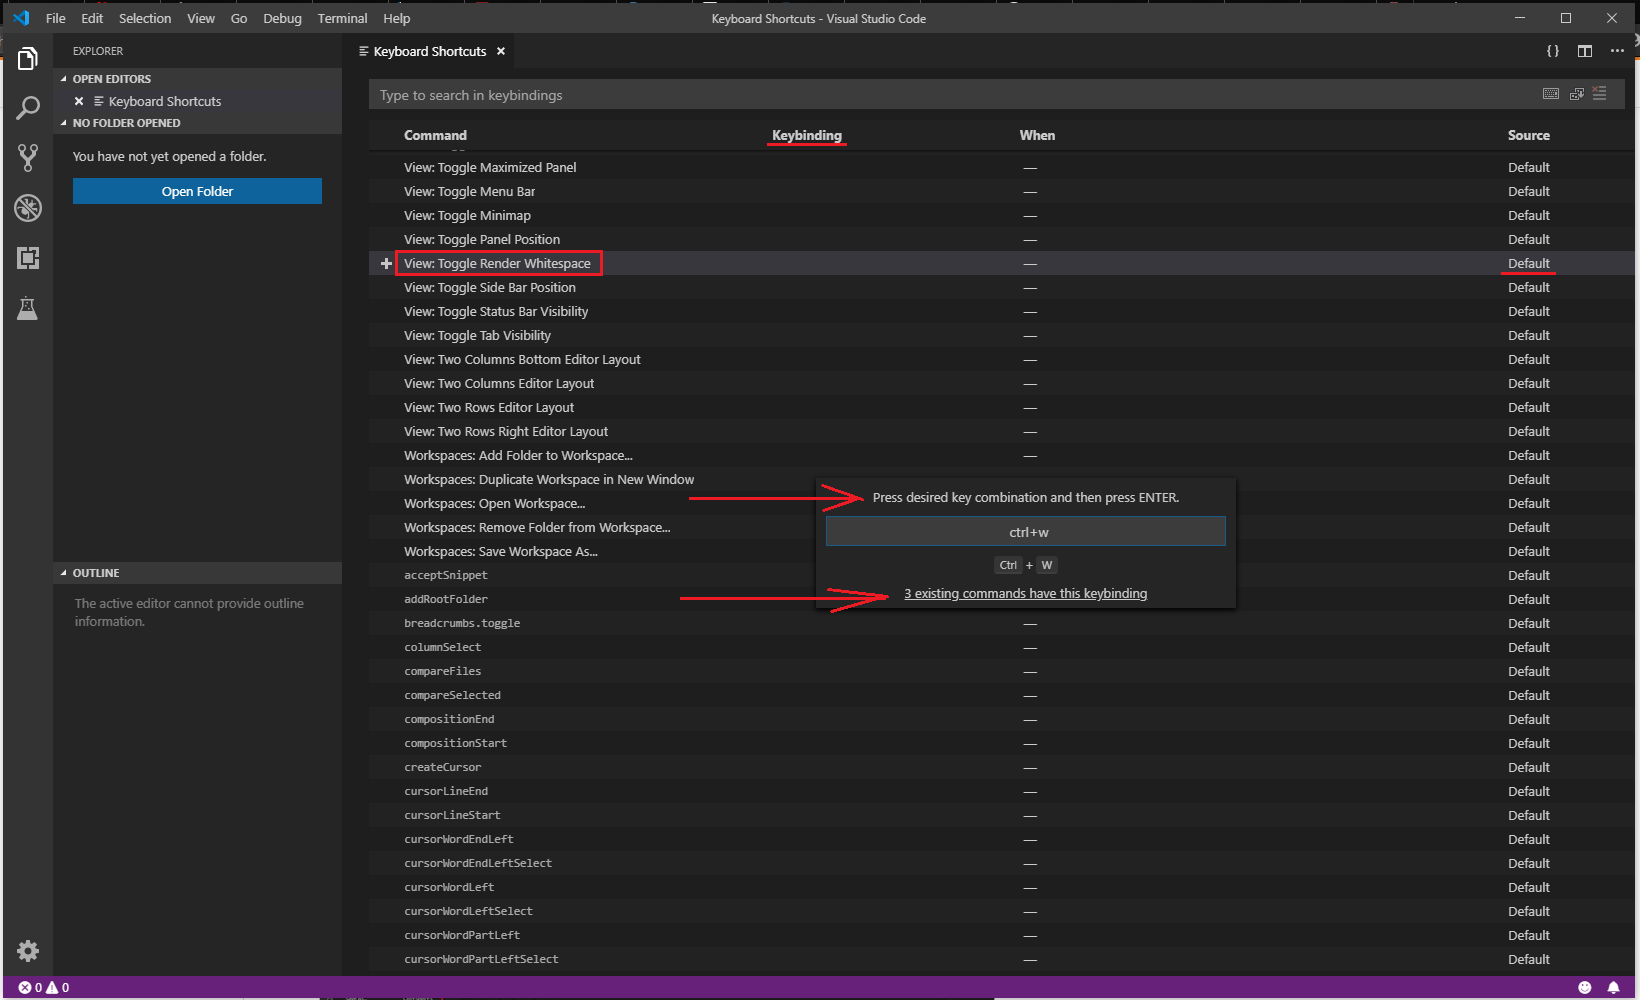Open Source Control view in activity bar
Viewport: 1640px width, 1000px height.
click(x=28, y=157)
